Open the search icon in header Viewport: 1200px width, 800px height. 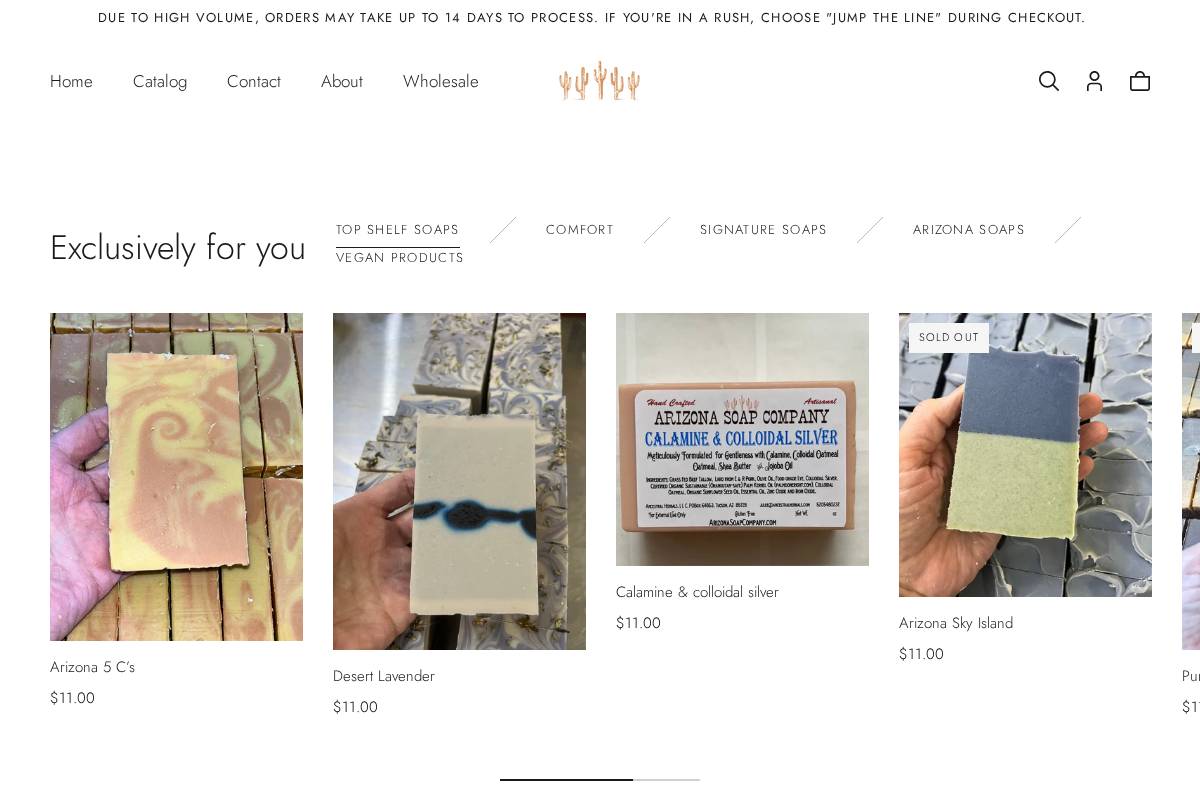[1048, 81]
